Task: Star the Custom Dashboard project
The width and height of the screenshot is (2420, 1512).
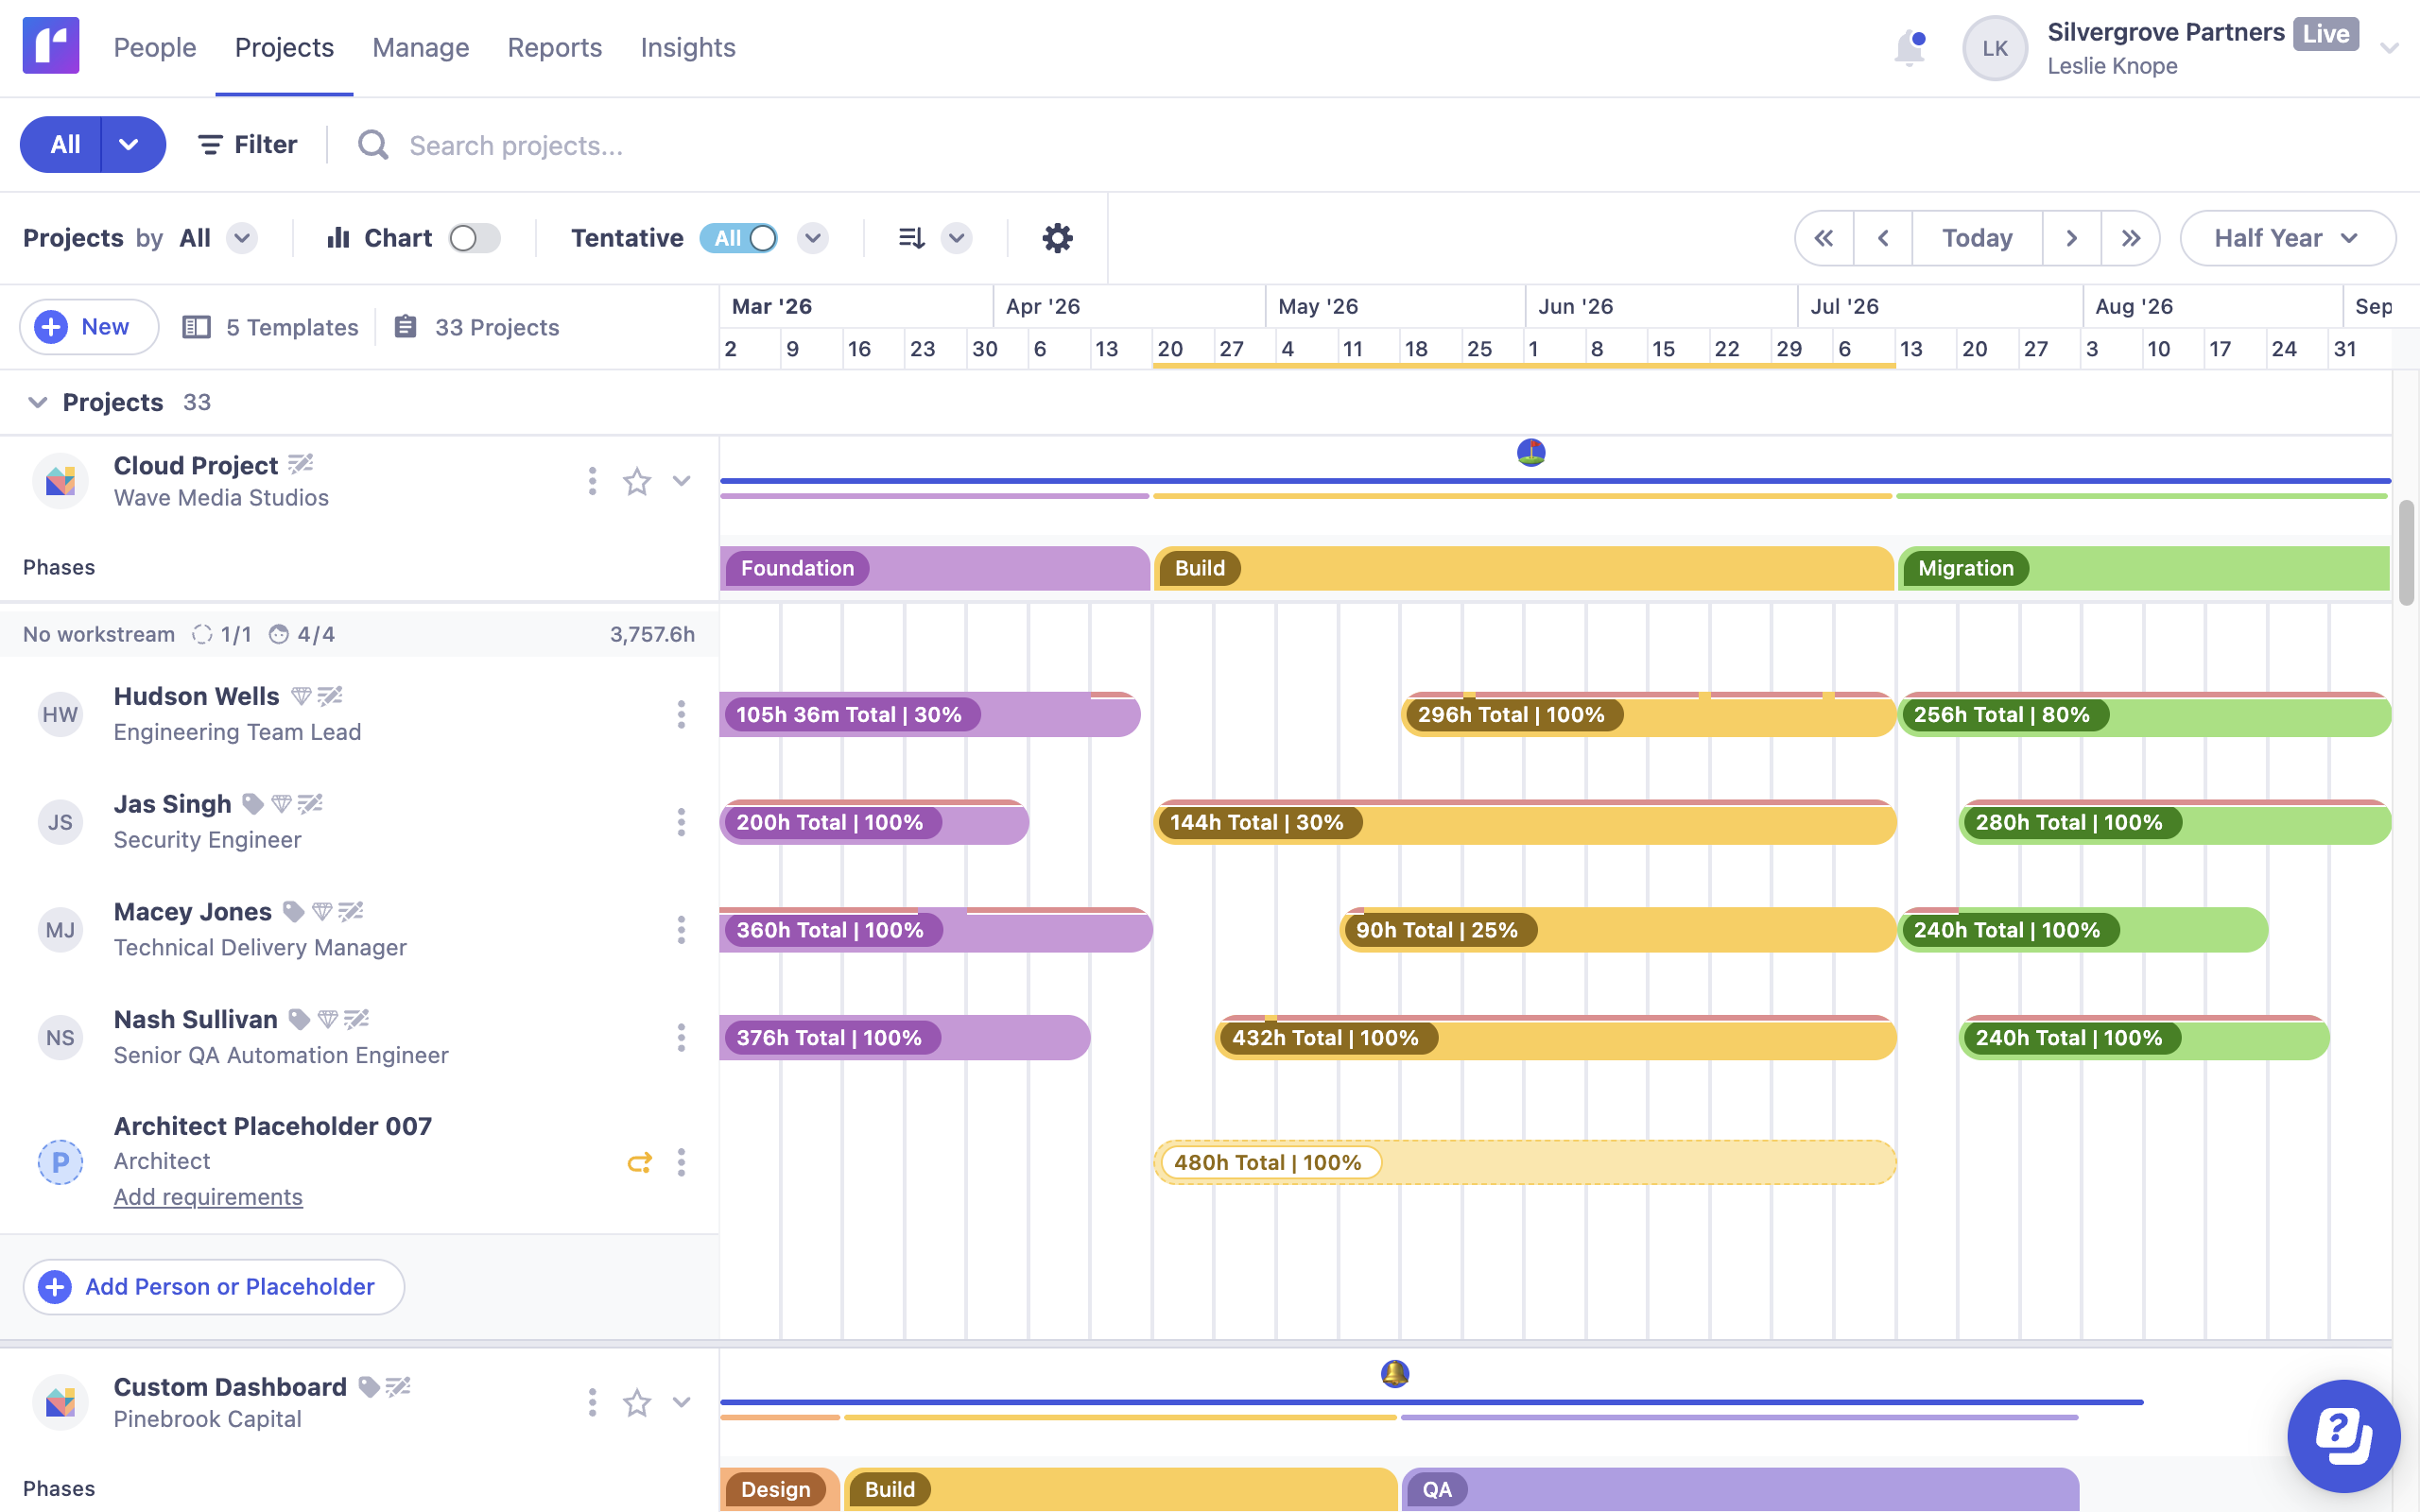Action: 637,1402
